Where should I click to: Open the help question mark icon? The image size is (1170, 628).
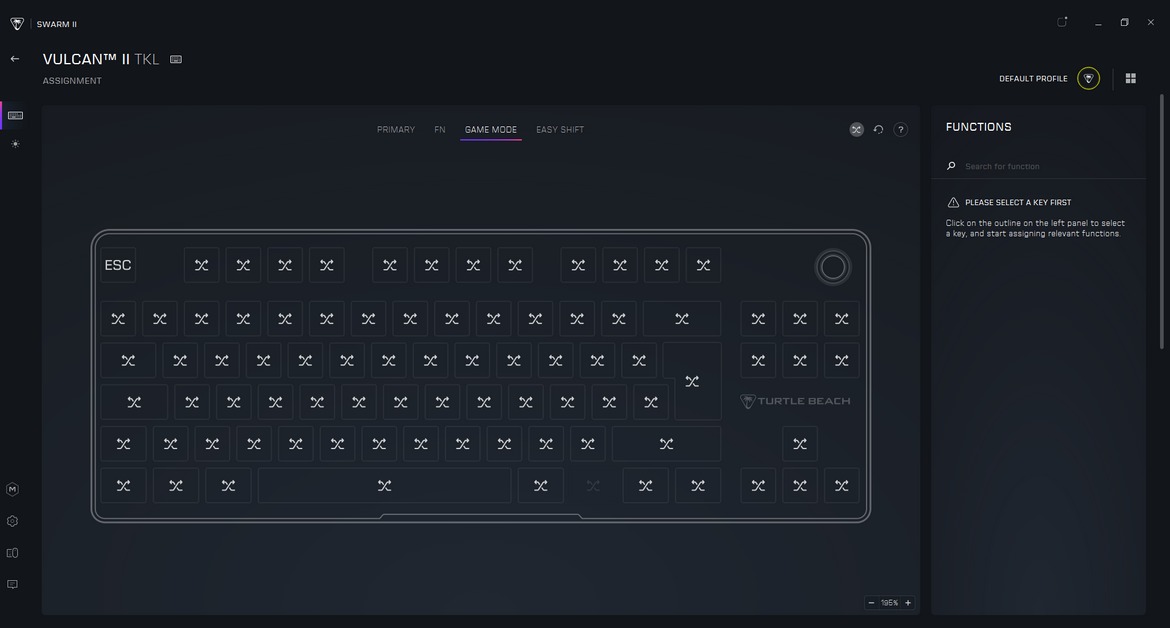[900, 130]
